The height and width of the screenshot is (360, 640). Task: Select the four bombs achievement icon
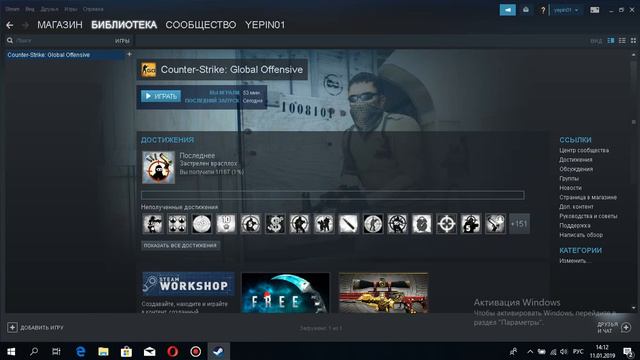click(178, 224)
